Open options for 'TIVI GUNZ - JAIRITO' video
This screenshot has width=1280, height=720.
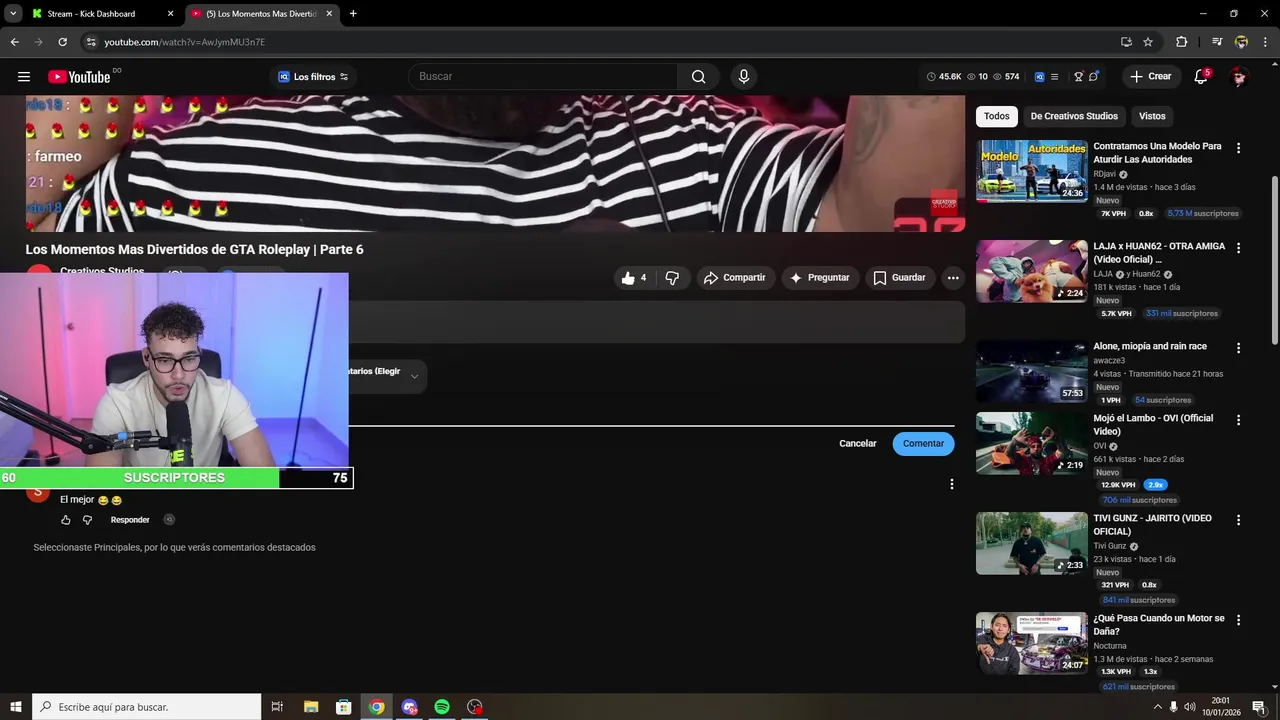tap(1238, 520)
